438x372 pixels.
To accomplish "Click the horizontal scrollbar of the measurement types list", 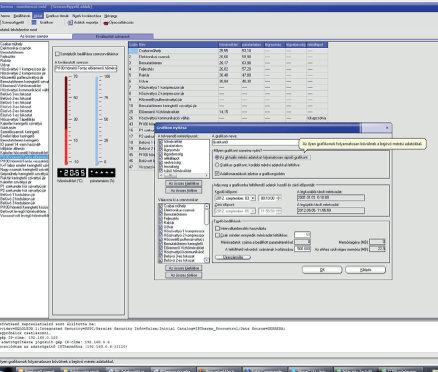I will (x=184, y=175).
